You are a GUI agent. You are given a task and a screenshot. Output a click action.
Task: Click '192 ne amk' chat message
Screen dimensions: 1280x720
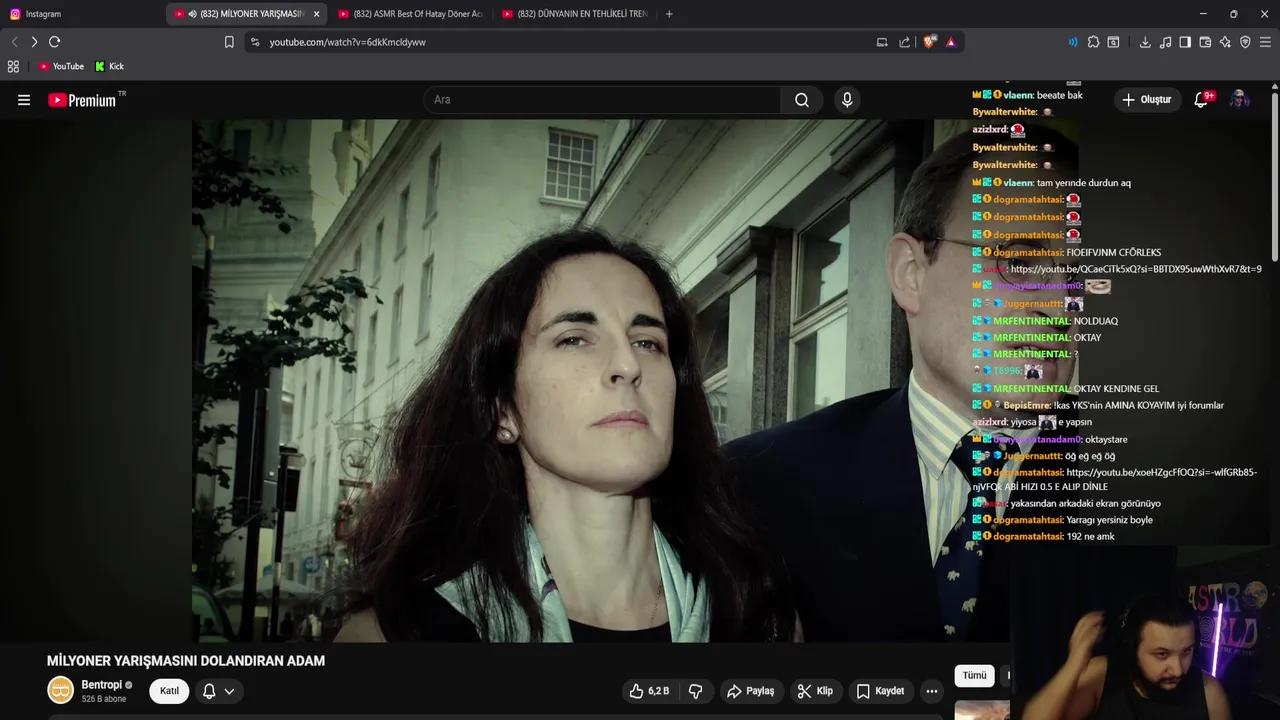(1043, 536)
